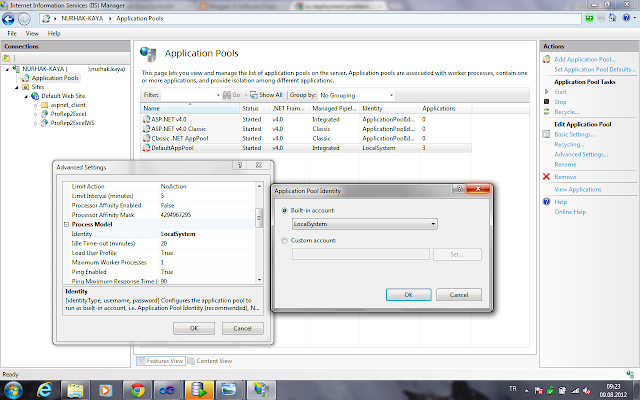The height and width of the screenshot is (400, 640).
Task: Stop the selected application pool
Action: pos(560,102)
